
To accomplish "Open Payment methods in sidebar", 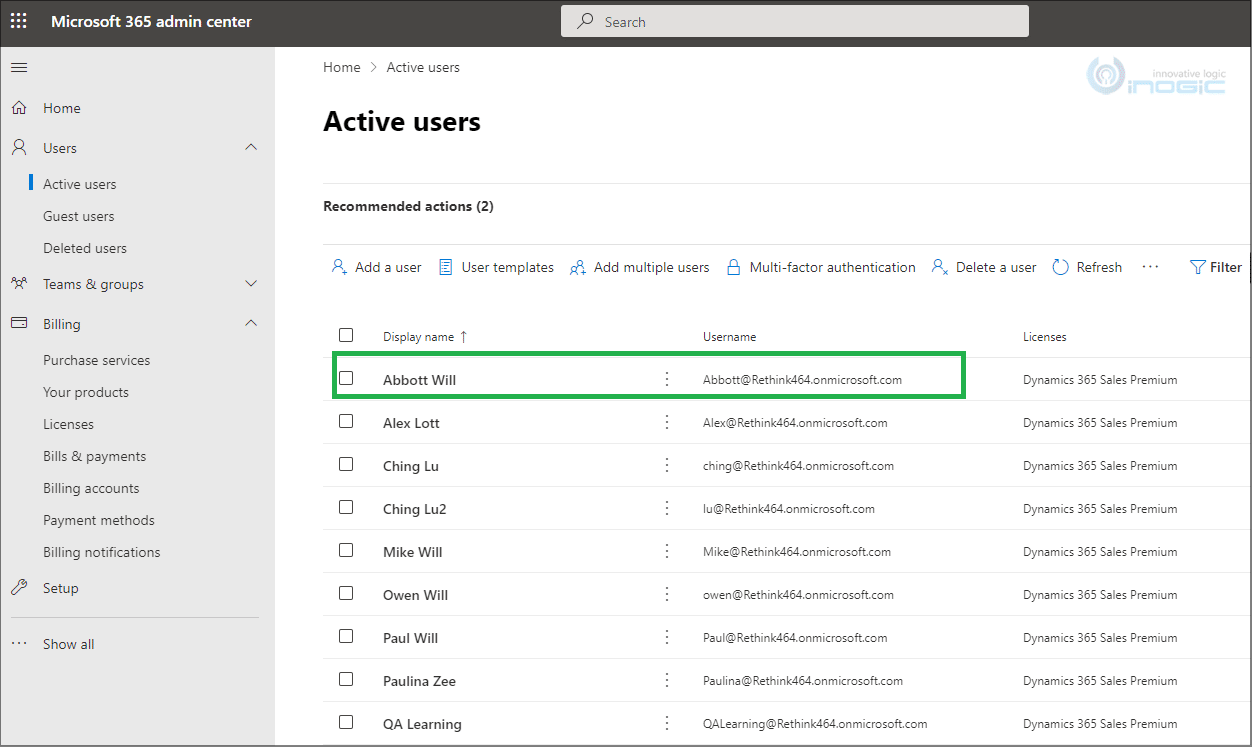I will click(x=99, y=520).
